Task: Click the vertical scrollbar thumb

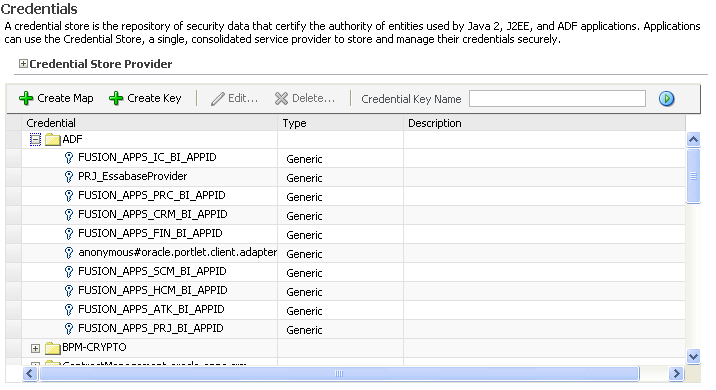Action: [x=693, y=175]
